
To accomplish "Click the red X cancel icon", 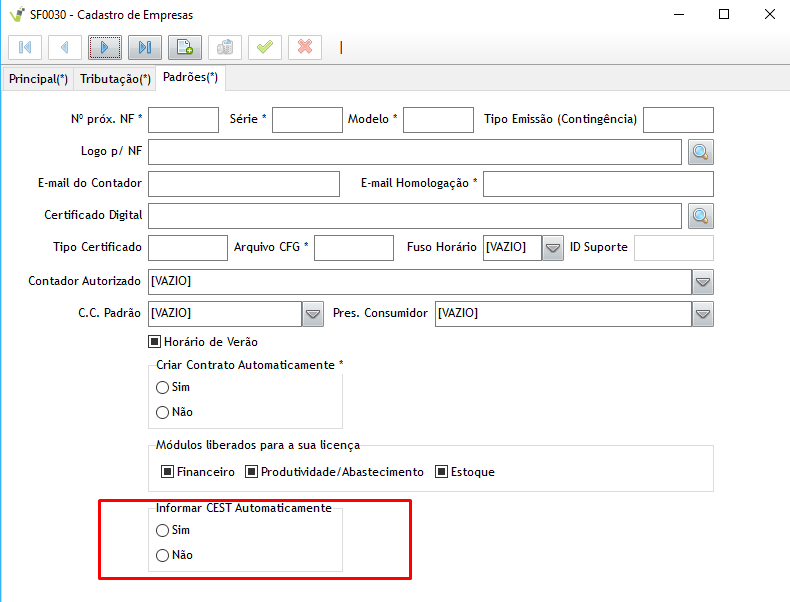I will [305, 47].
